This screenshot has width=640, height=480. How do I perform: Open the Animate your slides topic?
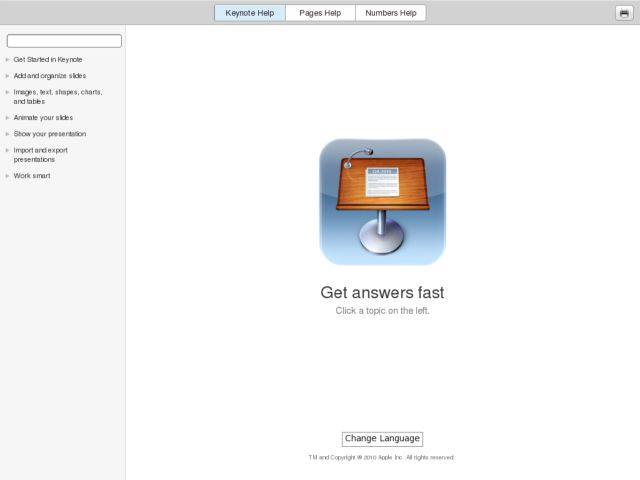coord(43,118)
